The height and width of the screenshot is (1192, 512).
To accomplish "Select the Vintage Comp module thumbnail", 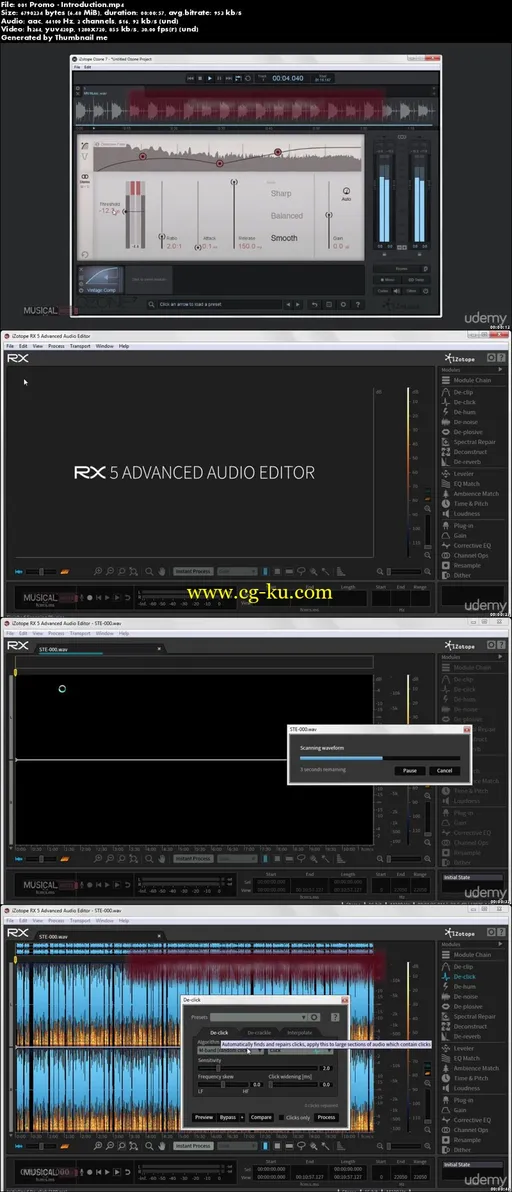I will pyautogui.click(x=100, y=279).
